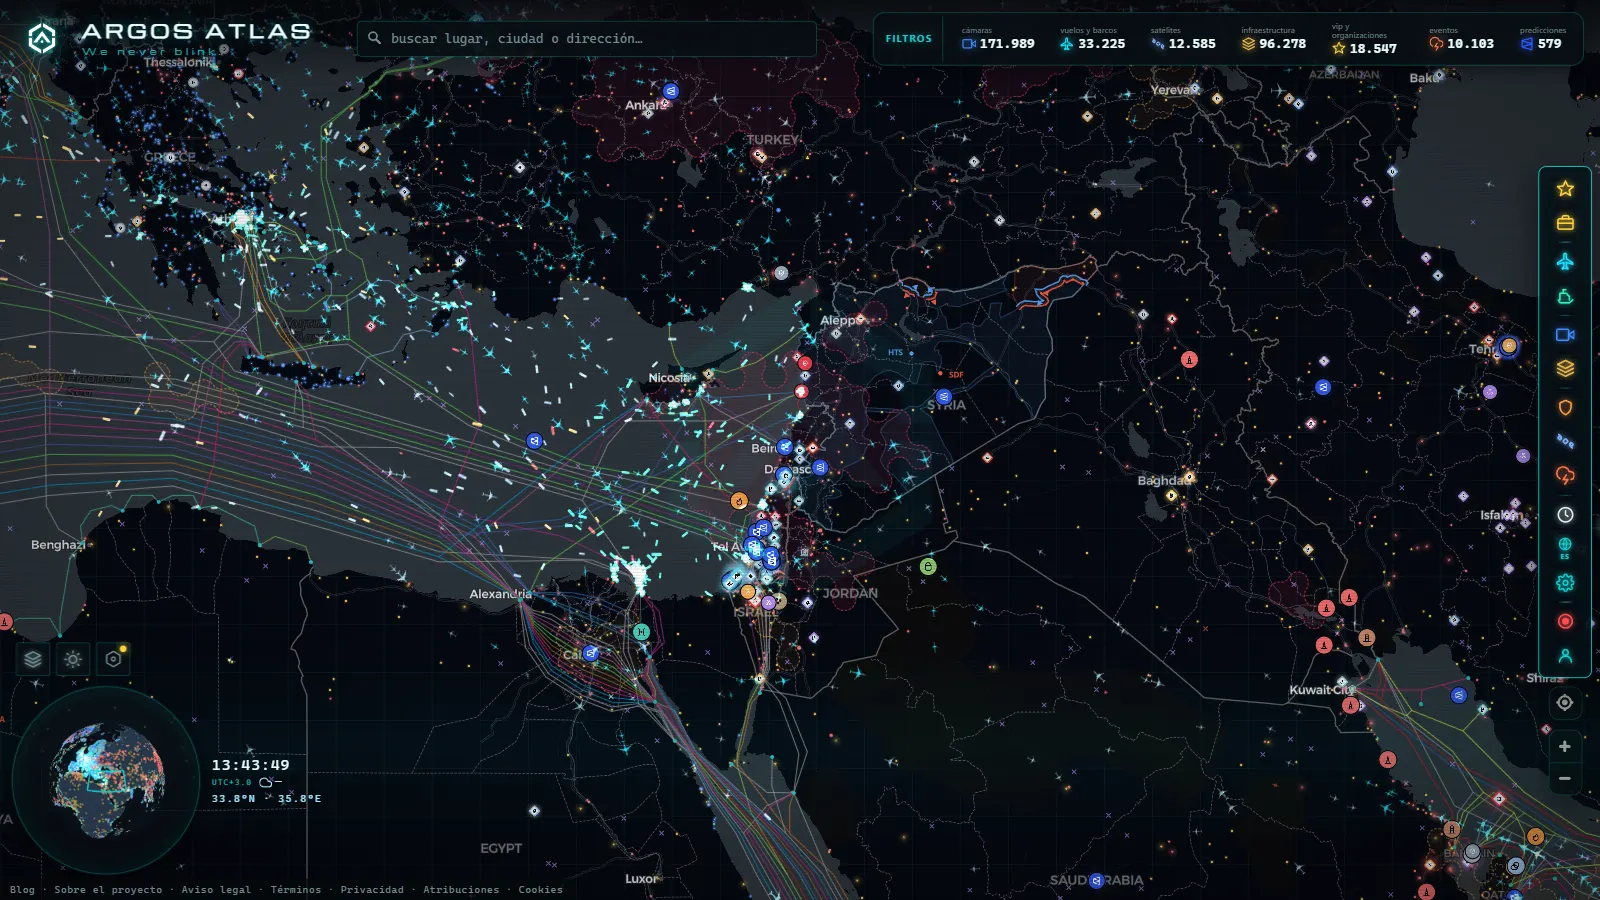Click the orange shield sidebar icon

pyautogui.click(x=1565, y=407)
